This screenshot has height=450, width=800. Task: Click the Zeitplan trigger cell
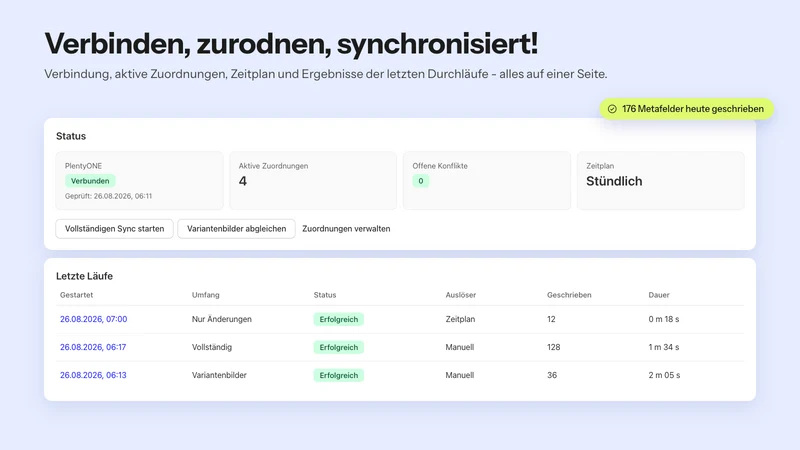pyautogui.click(x=460, y=319)
